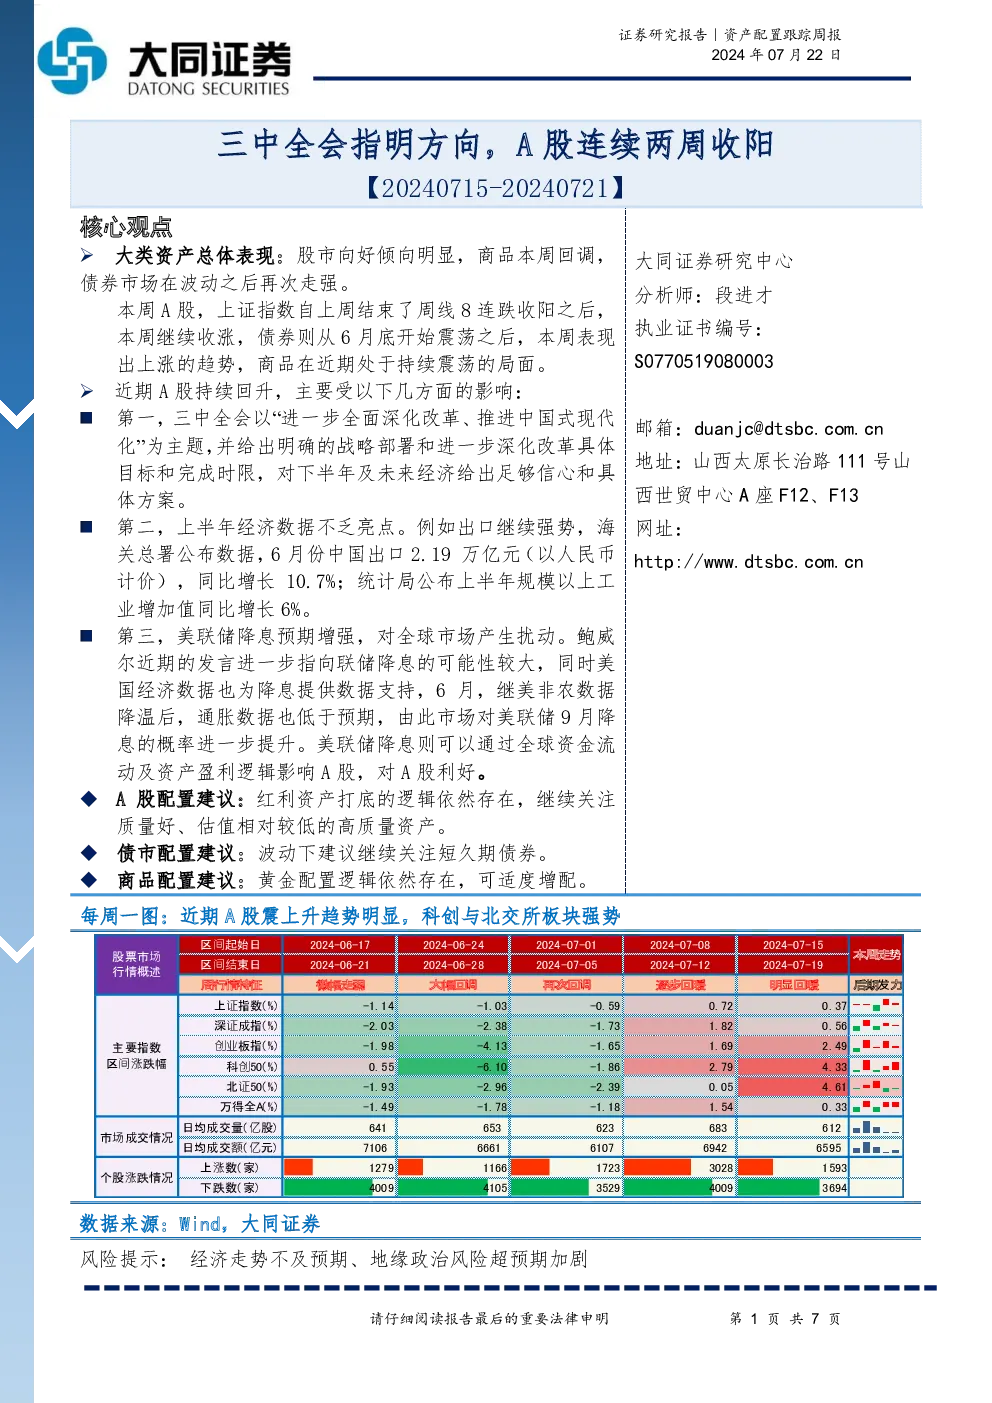Image resolution: width=992 pixels, height=1403 pixels.
Task: Click the 本周走势 column header
Action: tap(876, 955)
